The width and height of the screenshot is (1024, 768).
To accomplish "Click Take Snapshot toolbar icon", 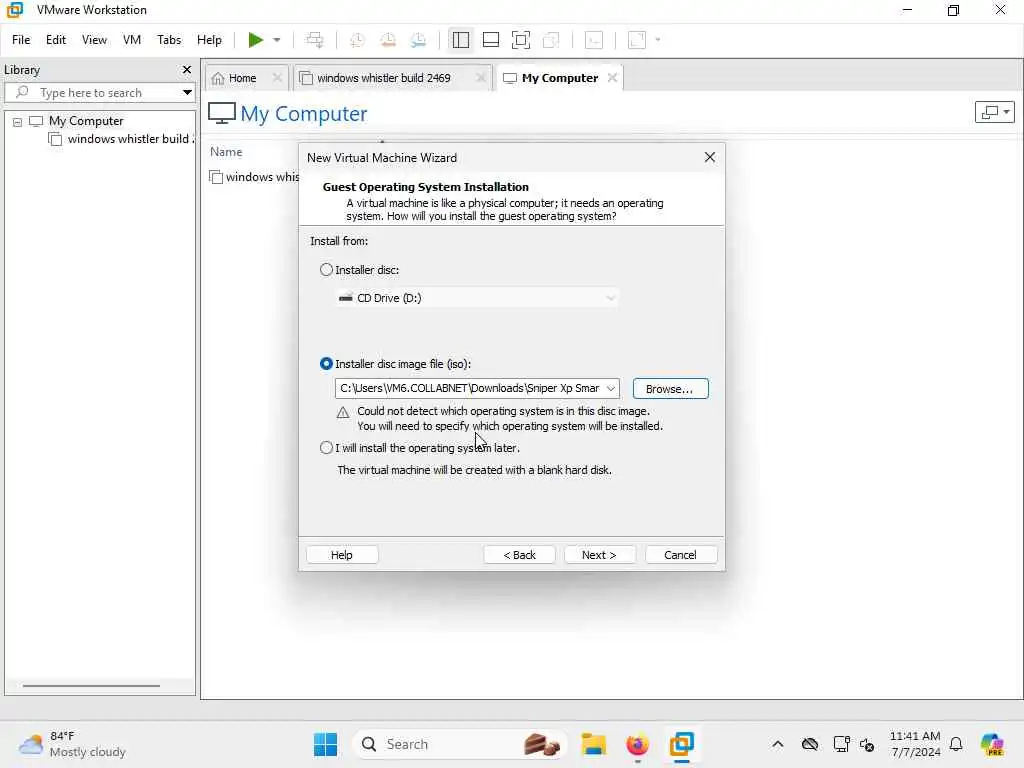I will pos(357,40).
